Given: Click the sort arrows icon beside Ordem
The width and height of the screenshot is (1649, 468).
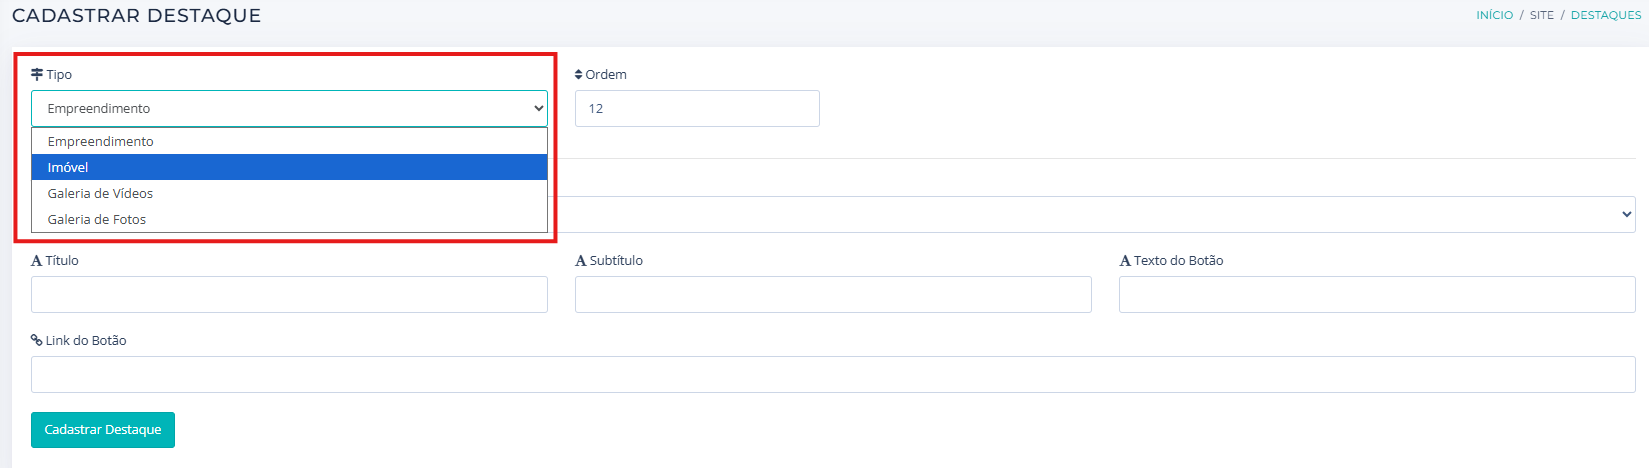Looking at the screenshot, I should tap(578, 75).
